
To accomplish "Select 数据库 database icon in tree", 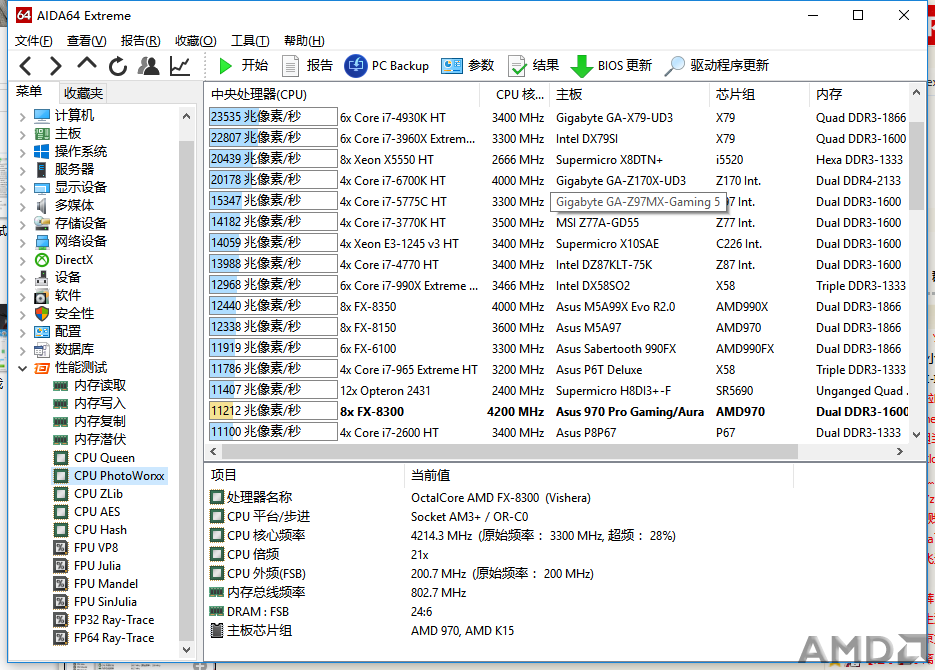I will pyautogui.click(x=42, y=349).
